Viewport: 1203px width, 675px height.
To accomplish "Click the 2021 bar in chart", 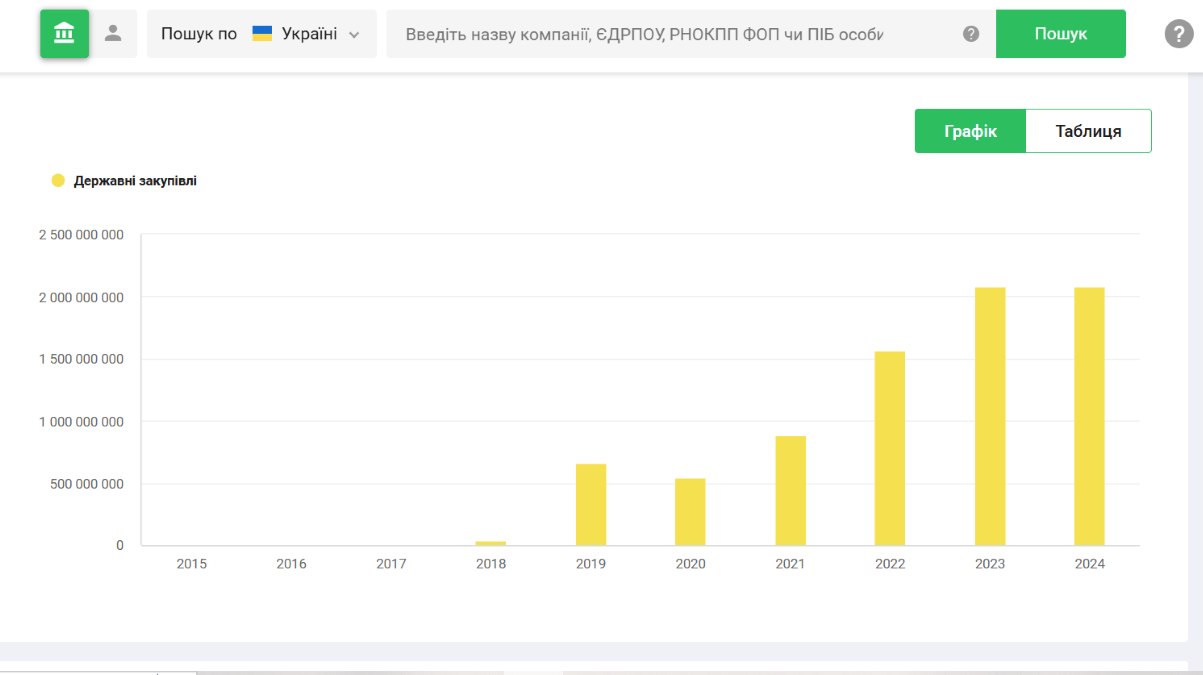I will (790, 490).
